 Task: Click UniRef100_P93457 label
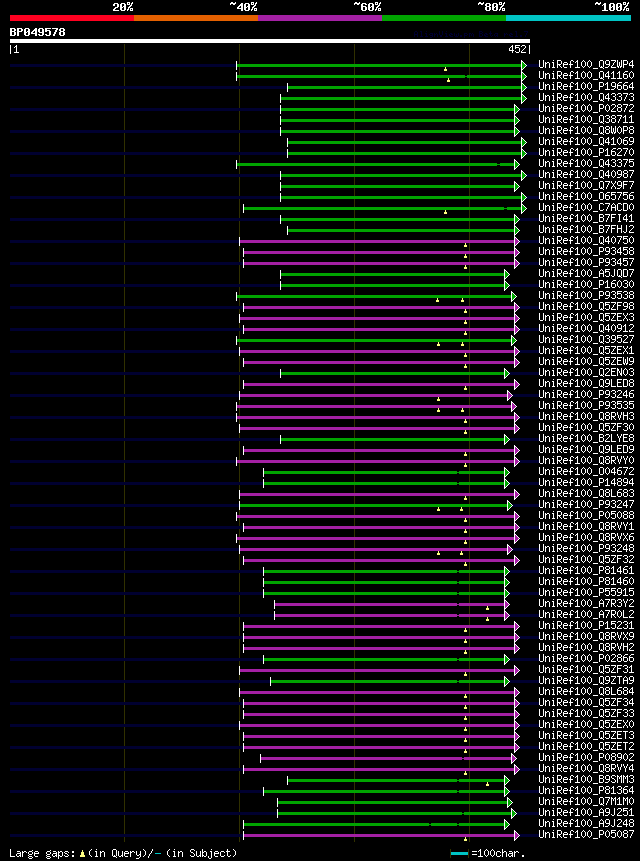pyautogui.click(x=586, y=262)
